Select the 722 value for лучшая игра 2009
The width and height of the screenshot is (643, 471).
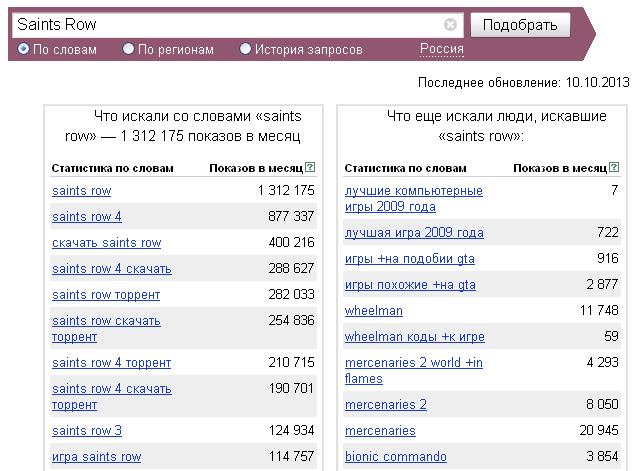(x=608, y=232)
